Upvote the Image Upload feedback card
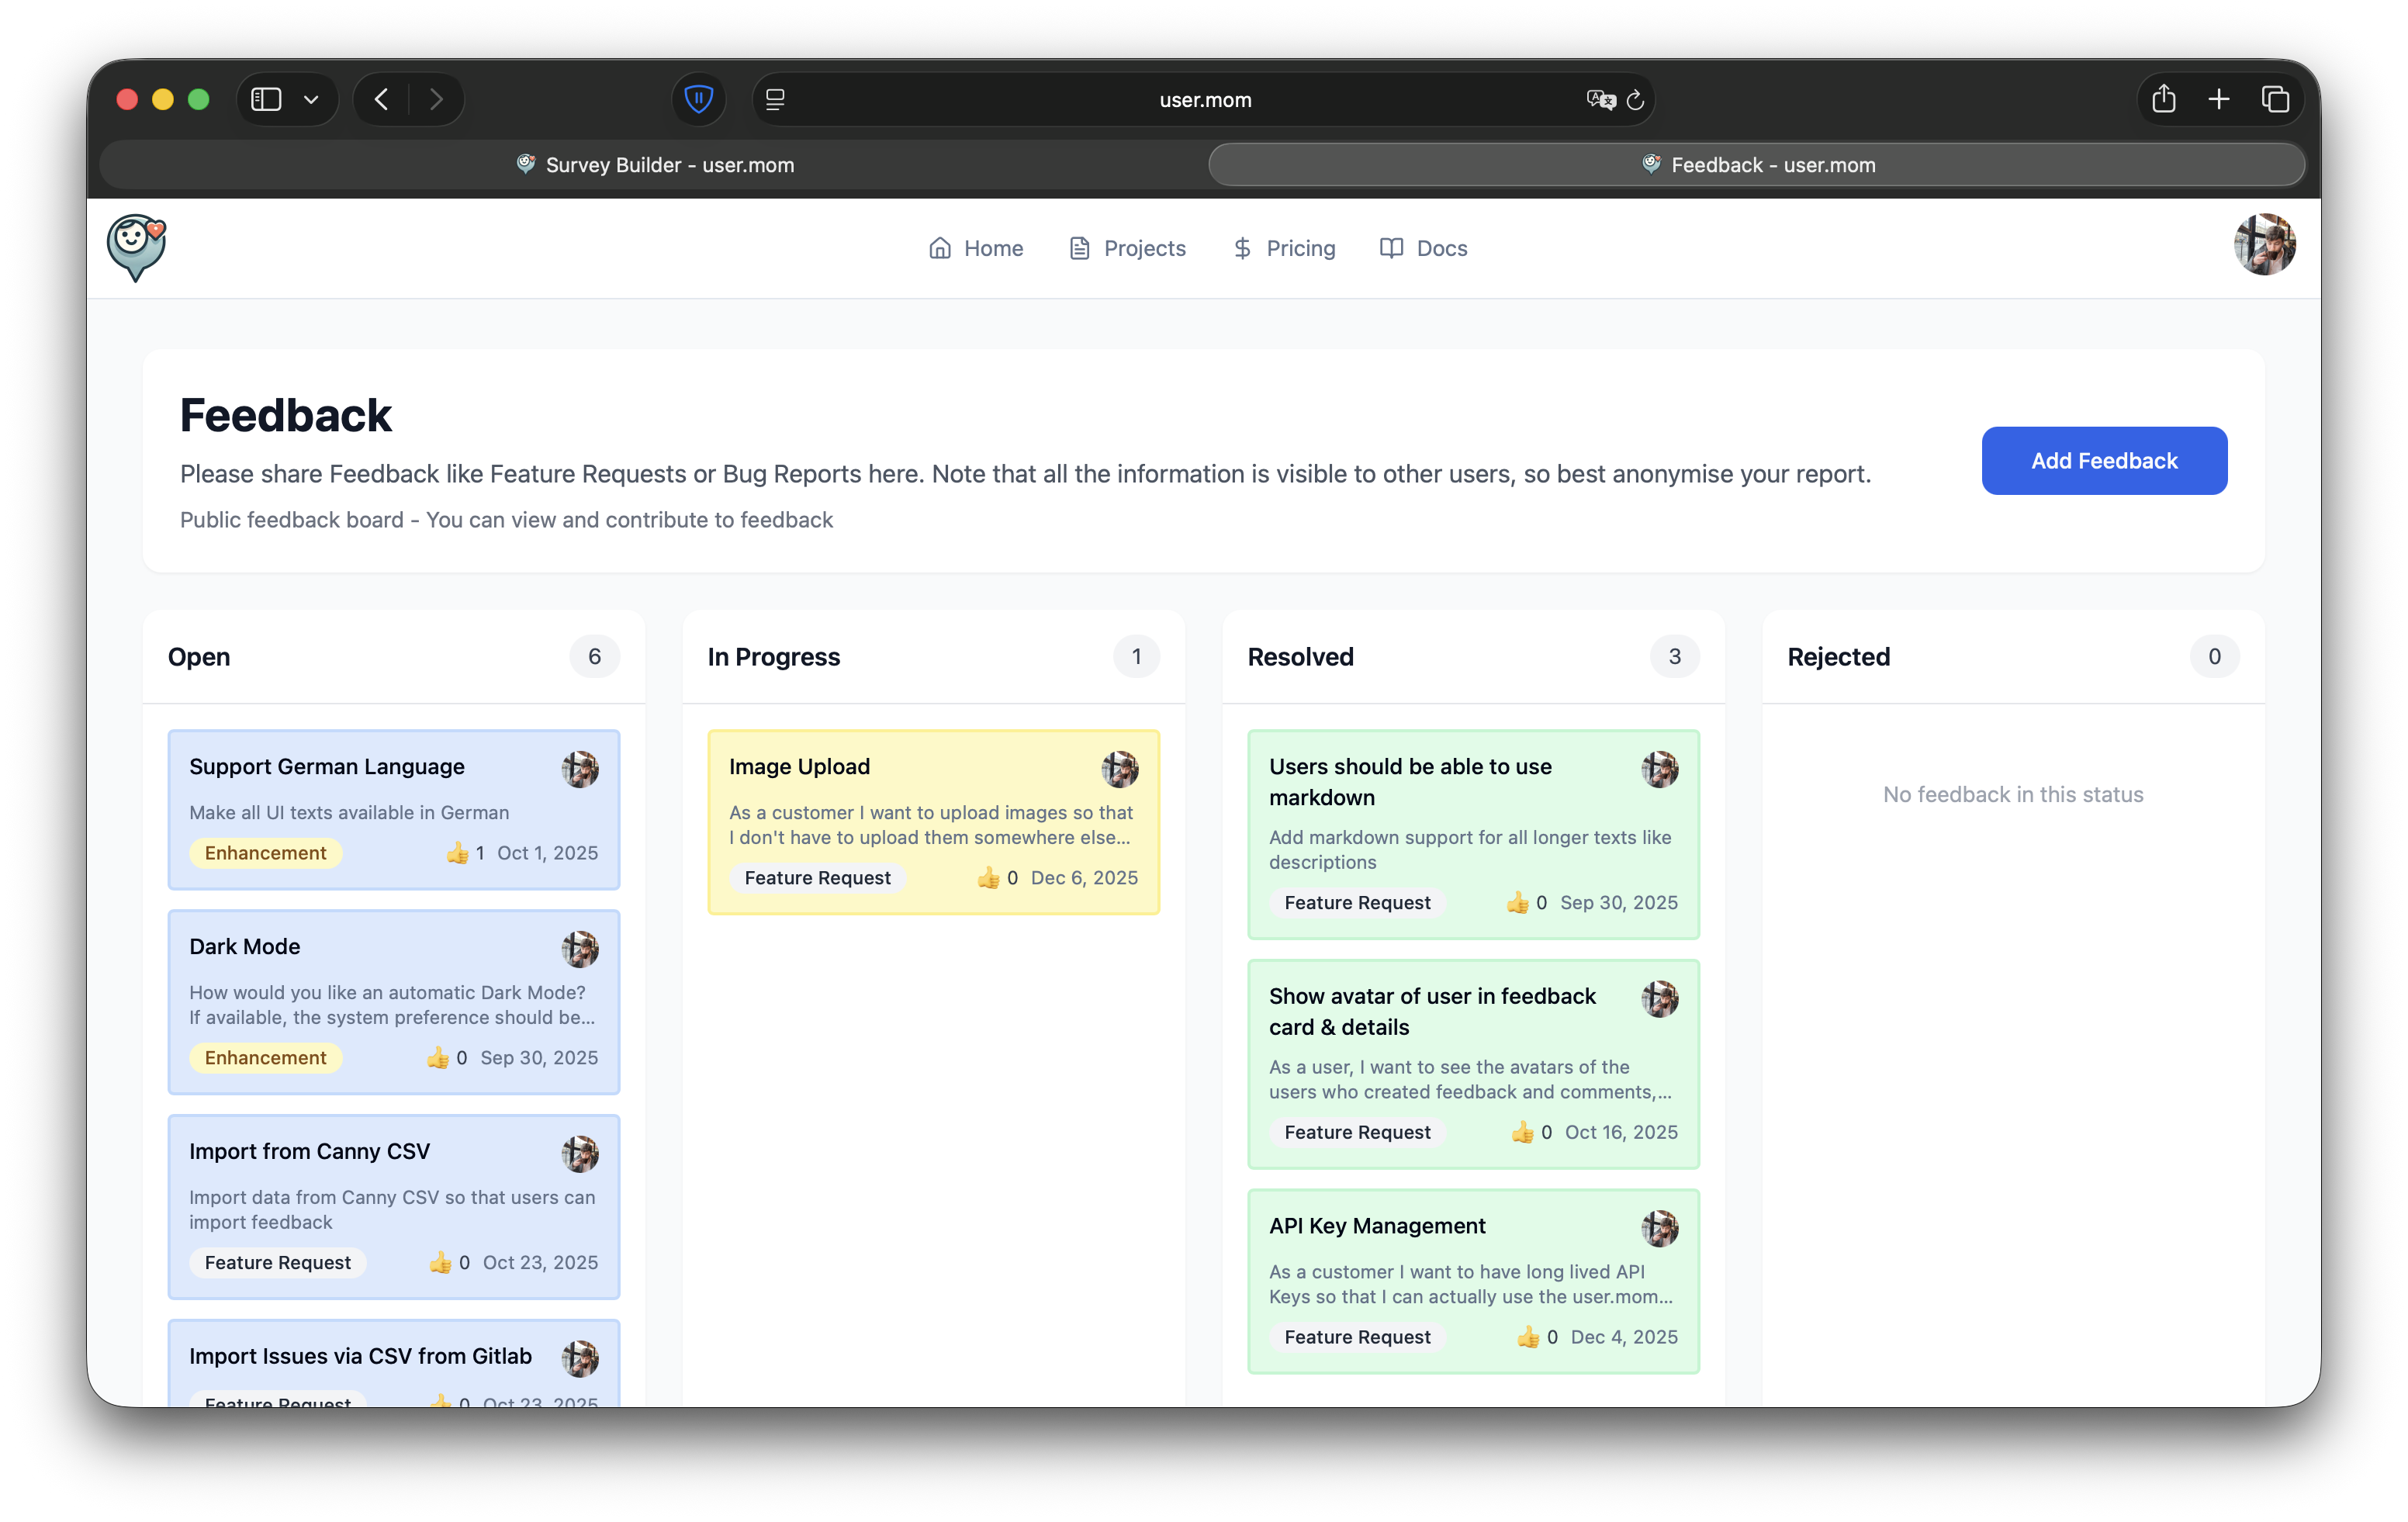Viewport: 2408px width, 1522px height. click(x=990, y=877)
